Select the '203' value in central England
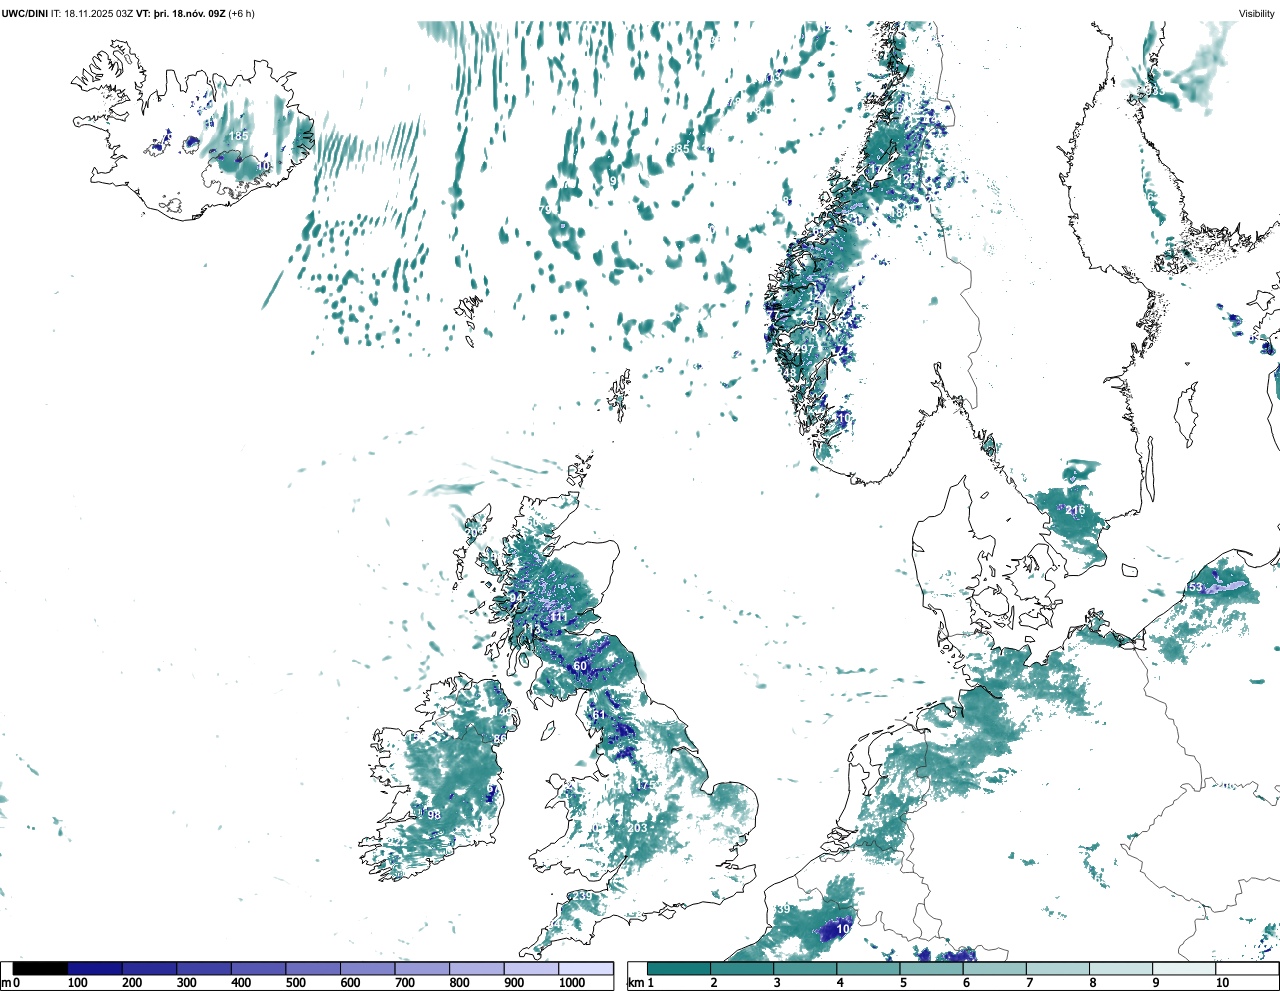 [637, 828]
